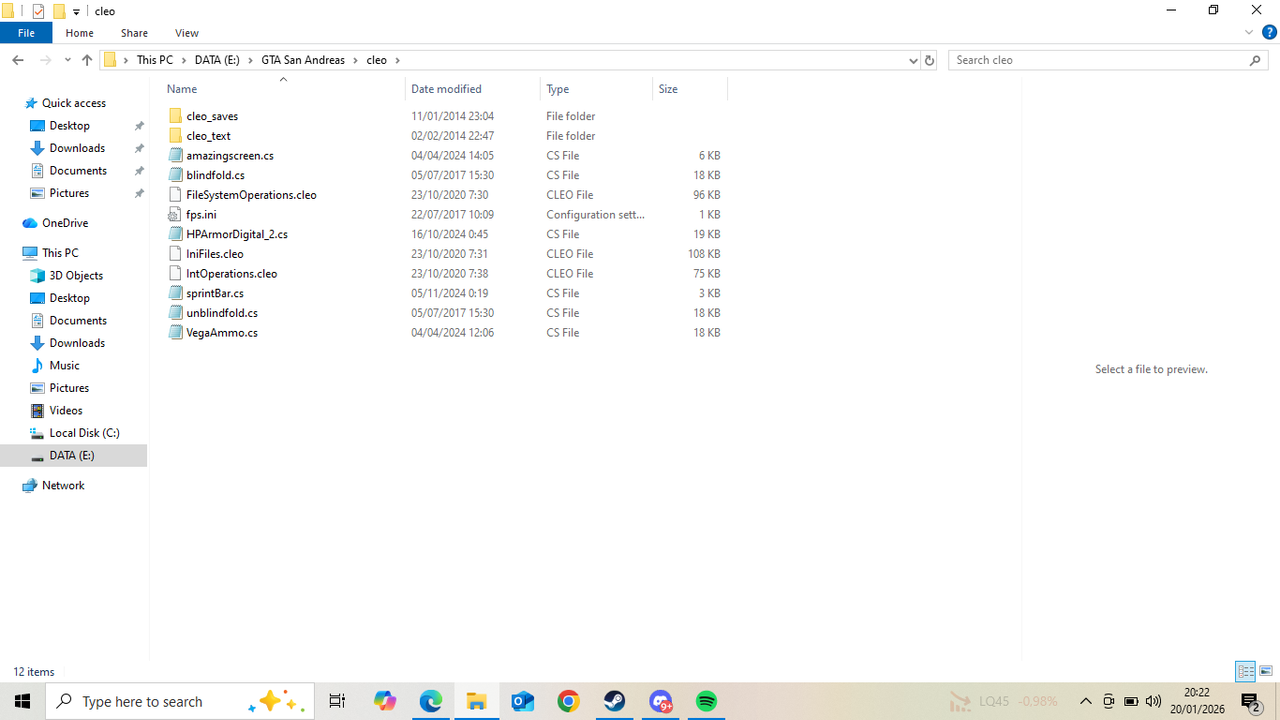The image size is (1280, 720).
Task: Click the magnifier icon in the search box
Action: [x=1256, y=60]
